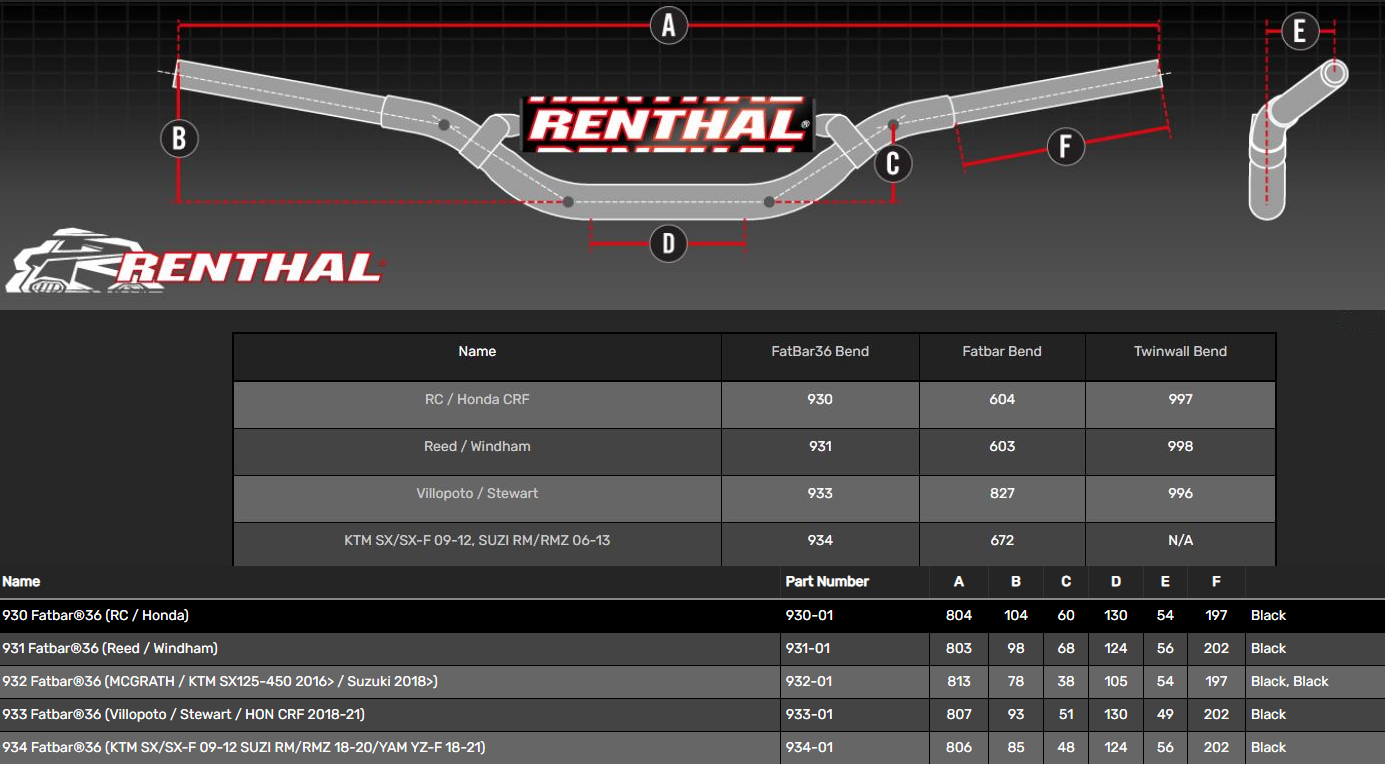Click the A column header in dimensions table
Viewport: 1385px width, 764px height.
coord(959,581)
